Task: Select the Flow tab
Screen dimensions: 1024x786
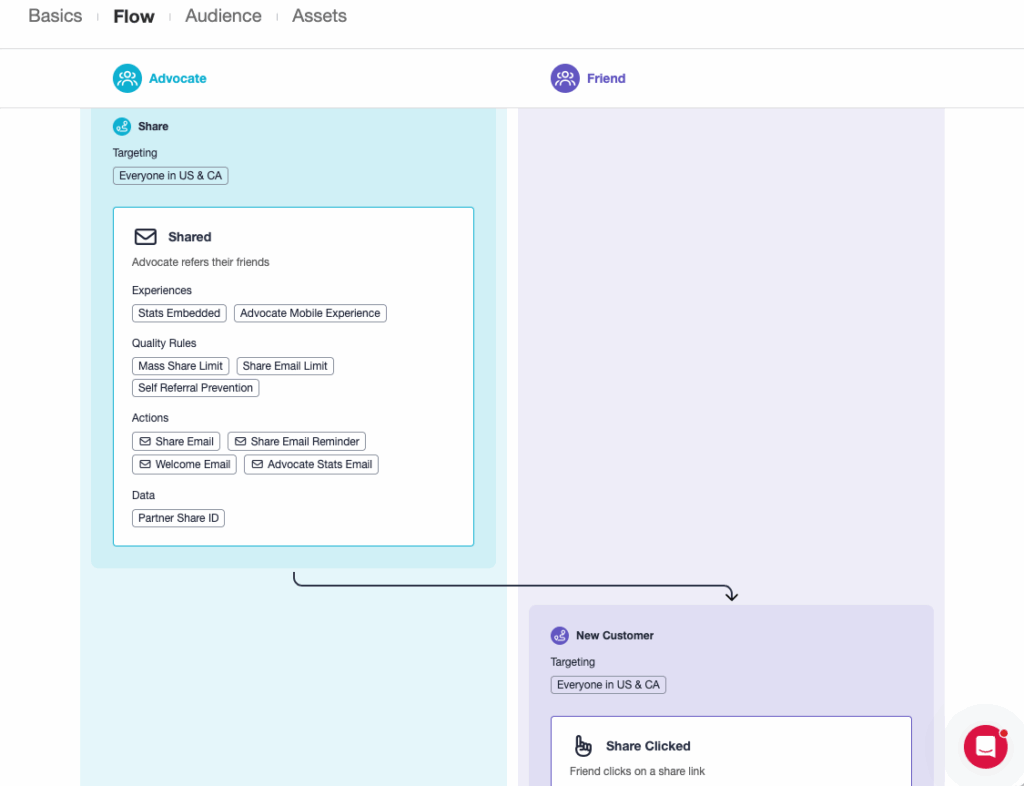Action: [x=134, y=16]
